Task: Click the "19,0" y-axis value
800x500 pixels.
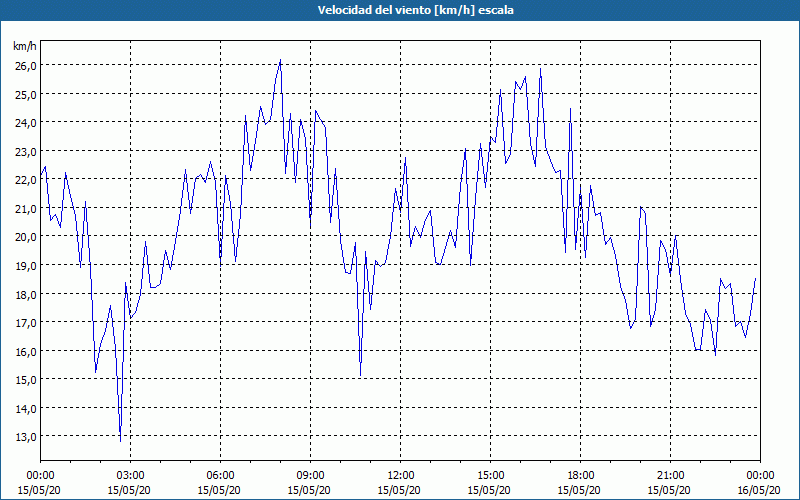Action: coord(25,265)
